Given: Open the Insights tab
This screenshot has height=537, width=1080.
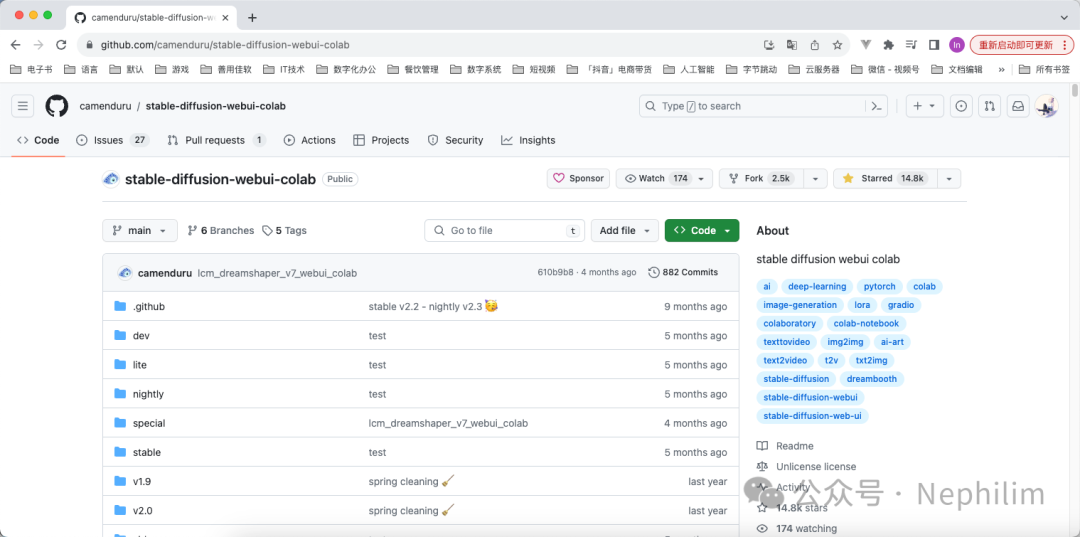Looking at the screenshot, I should [528, 140].
